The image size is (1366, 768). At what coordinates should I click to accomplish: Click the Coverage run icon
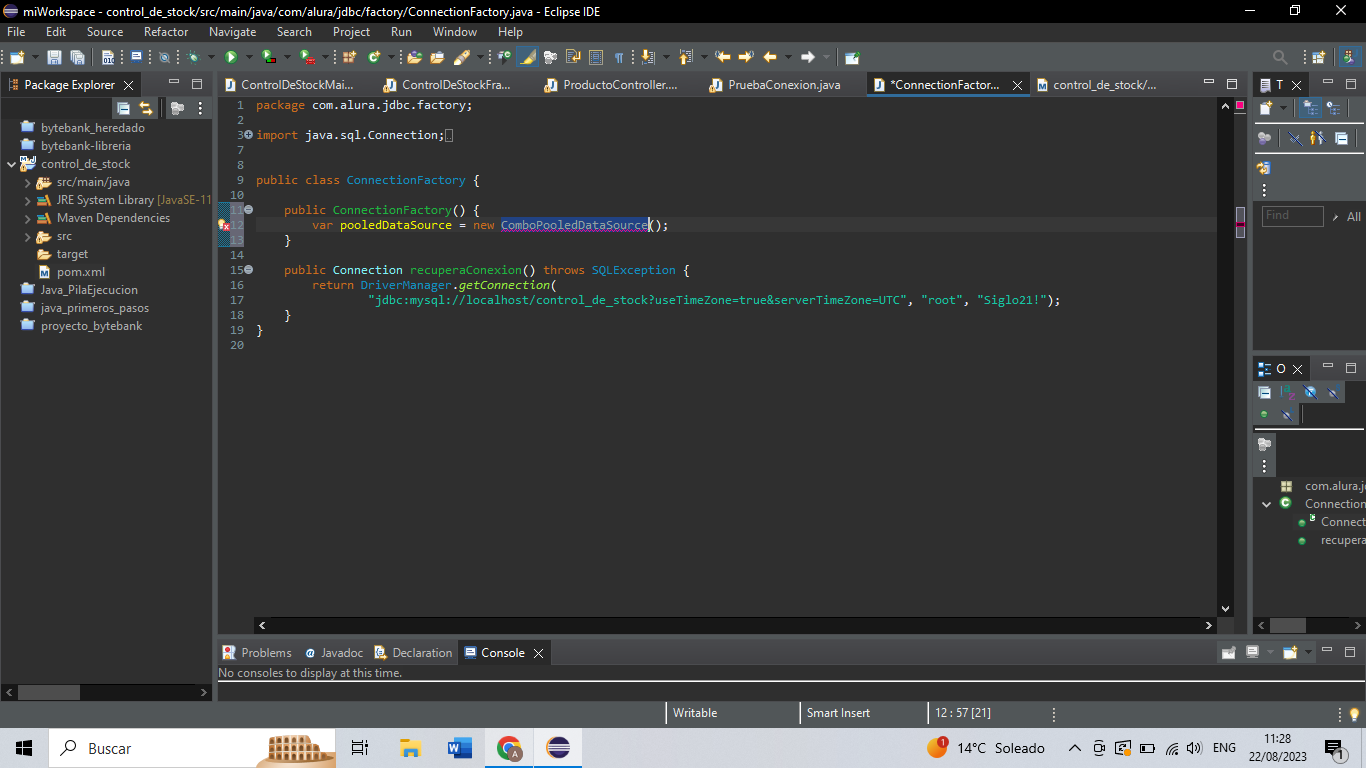(x=269, y=57)
